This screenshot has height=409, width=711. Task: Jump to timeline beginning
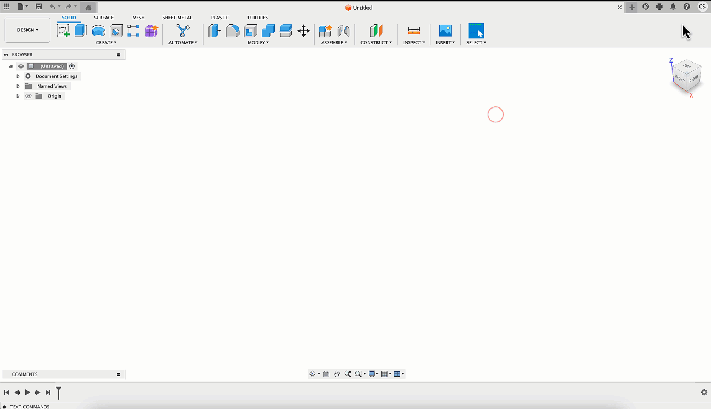(6, 392)
